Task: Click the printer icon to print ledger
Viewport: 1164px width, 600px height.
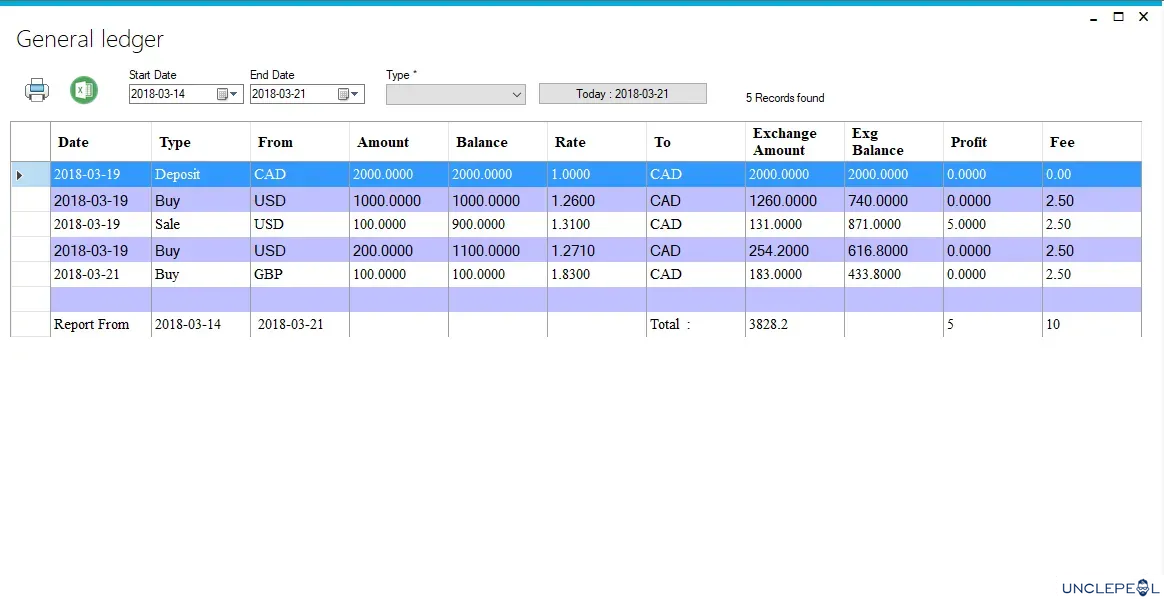Action: [x=37, y=90]
